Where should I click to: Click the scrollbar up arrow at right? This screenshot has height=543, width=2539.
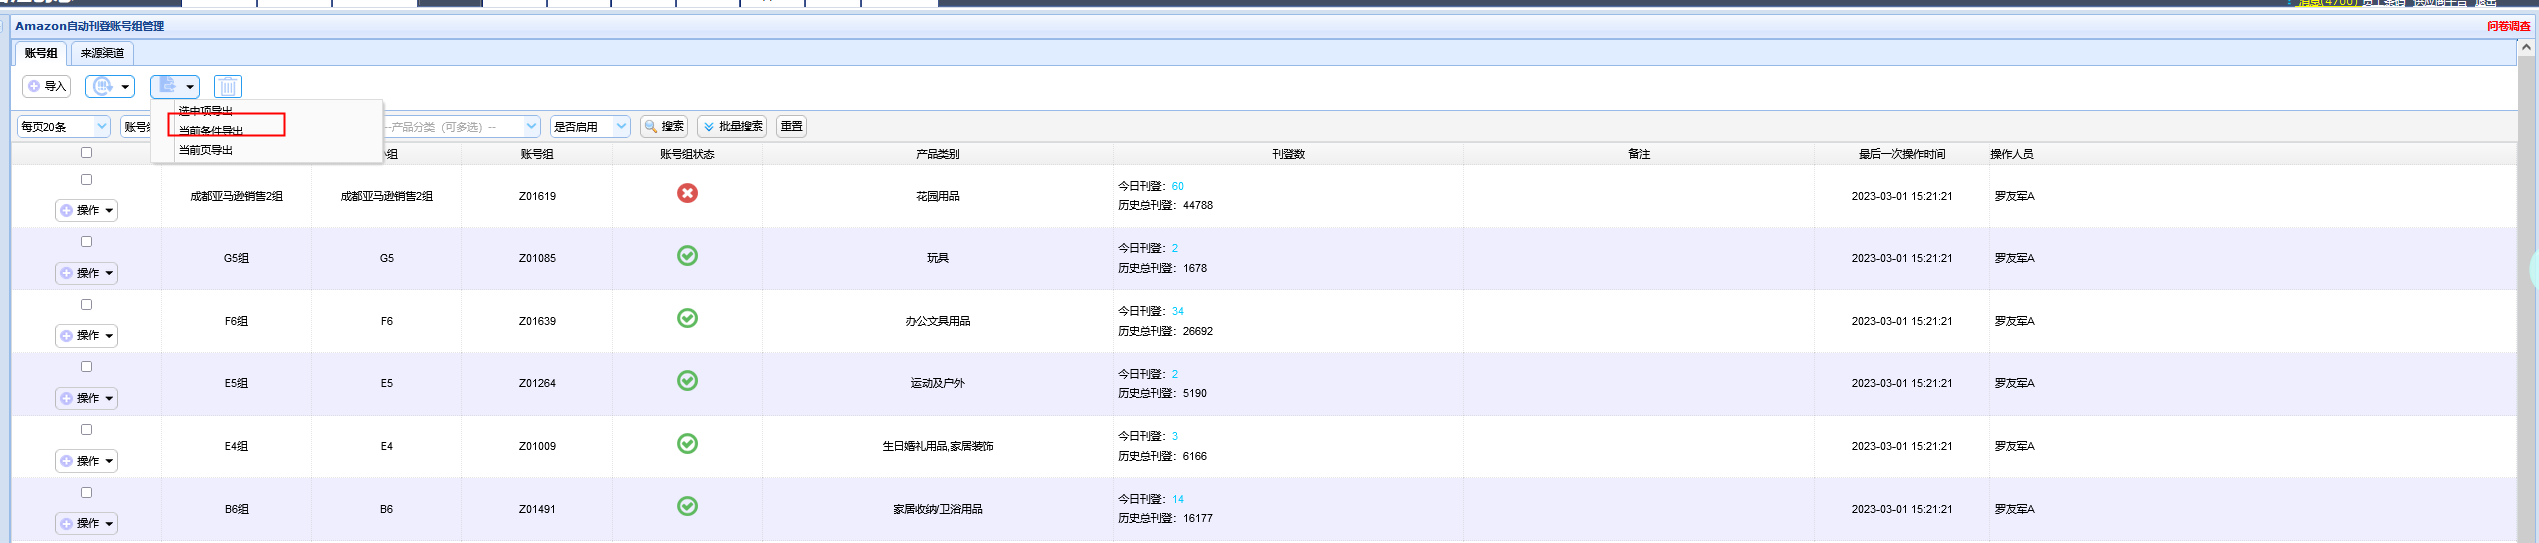point(2528,47)
